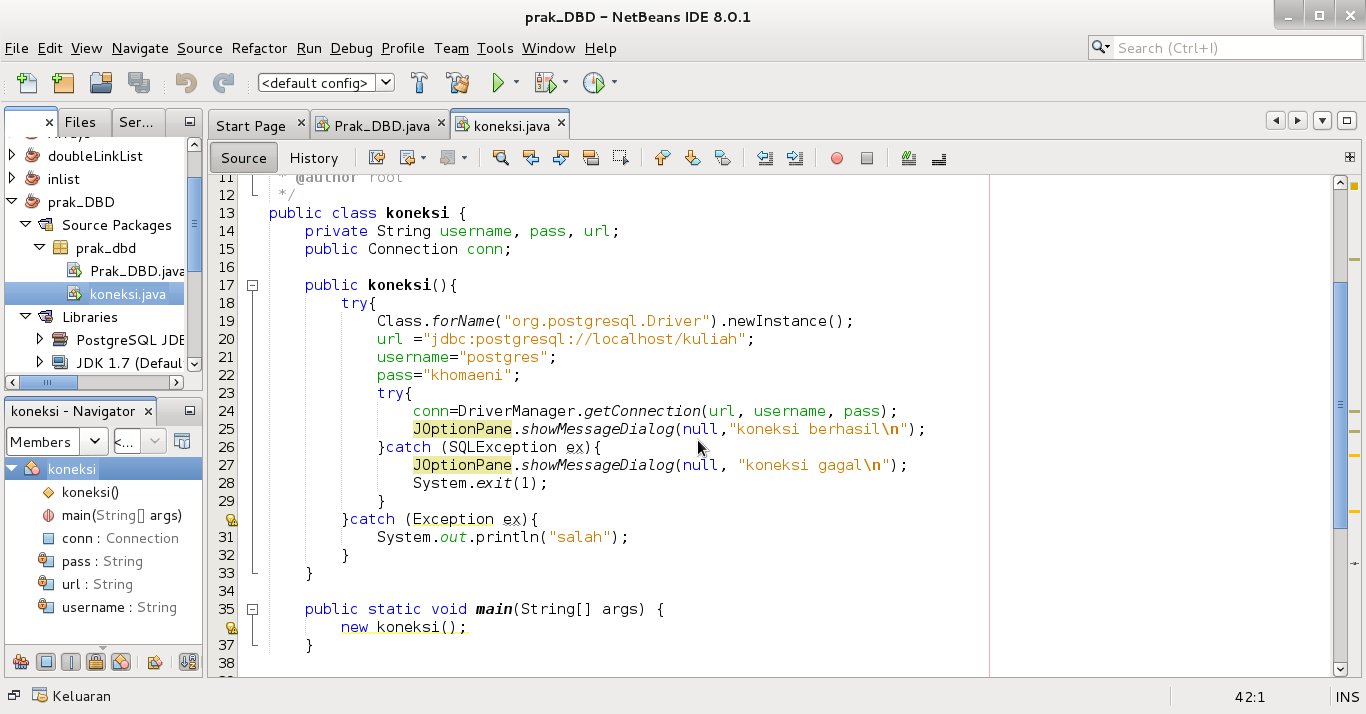1366x714 pixels.
Task: Click the Undo icon in the toolbar
Action: (x=184, y=83)
